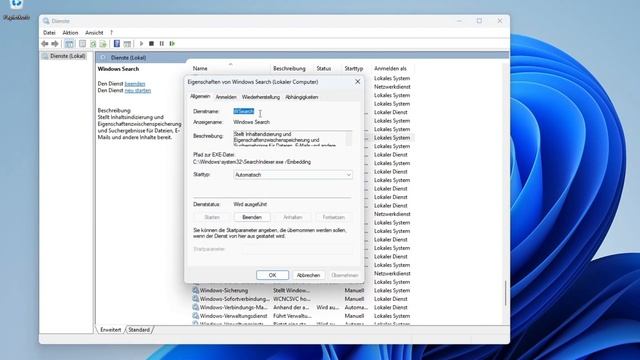Open the Datei menu
Screen dimensions: 640x360
tap(49, 33)
